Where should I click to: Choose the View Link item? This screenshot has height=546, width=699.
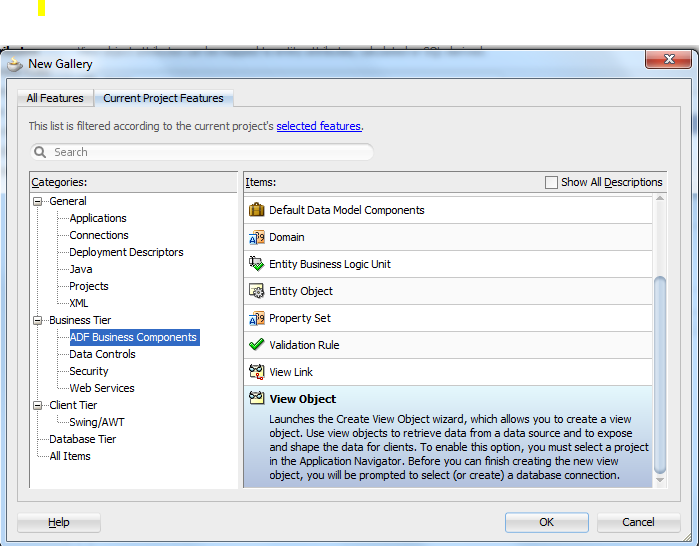click(448, 372)
